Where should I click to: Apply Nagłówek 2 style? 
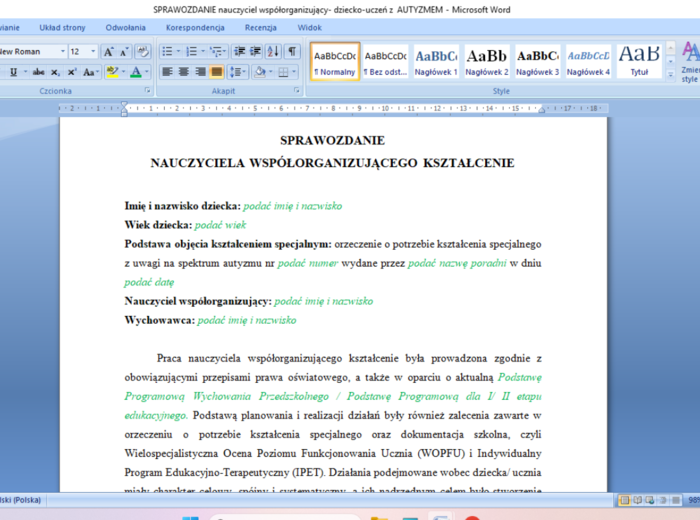[x=487, y=62]
